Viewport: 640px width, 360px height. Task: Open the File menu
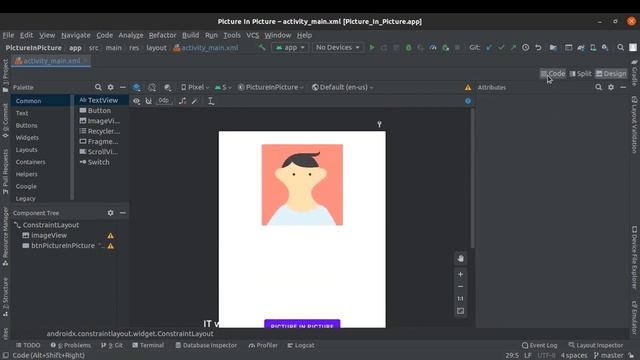coord(8,35)
